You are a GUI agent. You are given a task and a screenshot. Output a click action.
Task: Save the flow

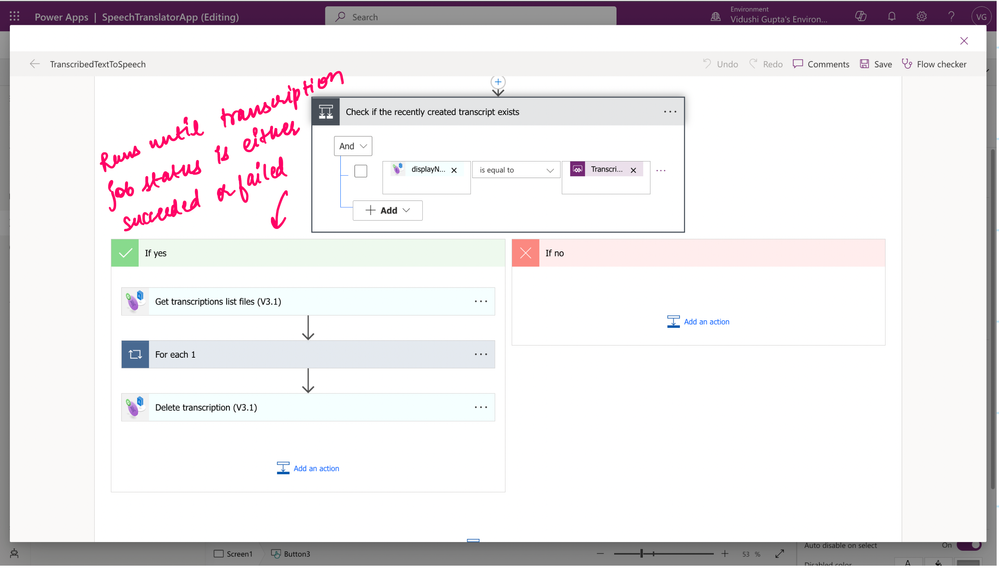click(x=875, y=64)
